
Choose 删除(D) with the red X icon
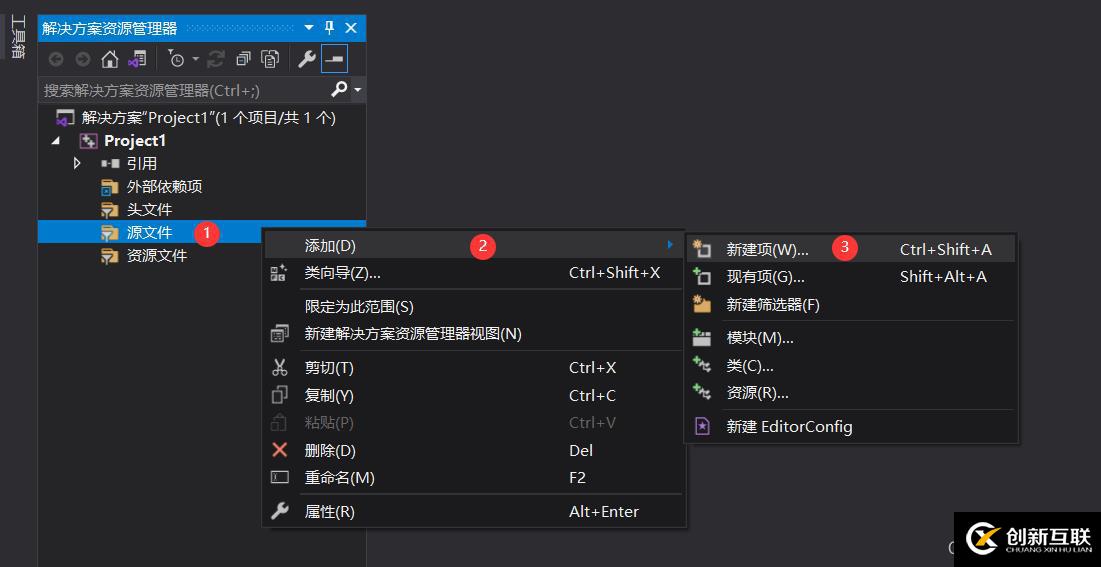pyautogui.click(x=473, y=450)
